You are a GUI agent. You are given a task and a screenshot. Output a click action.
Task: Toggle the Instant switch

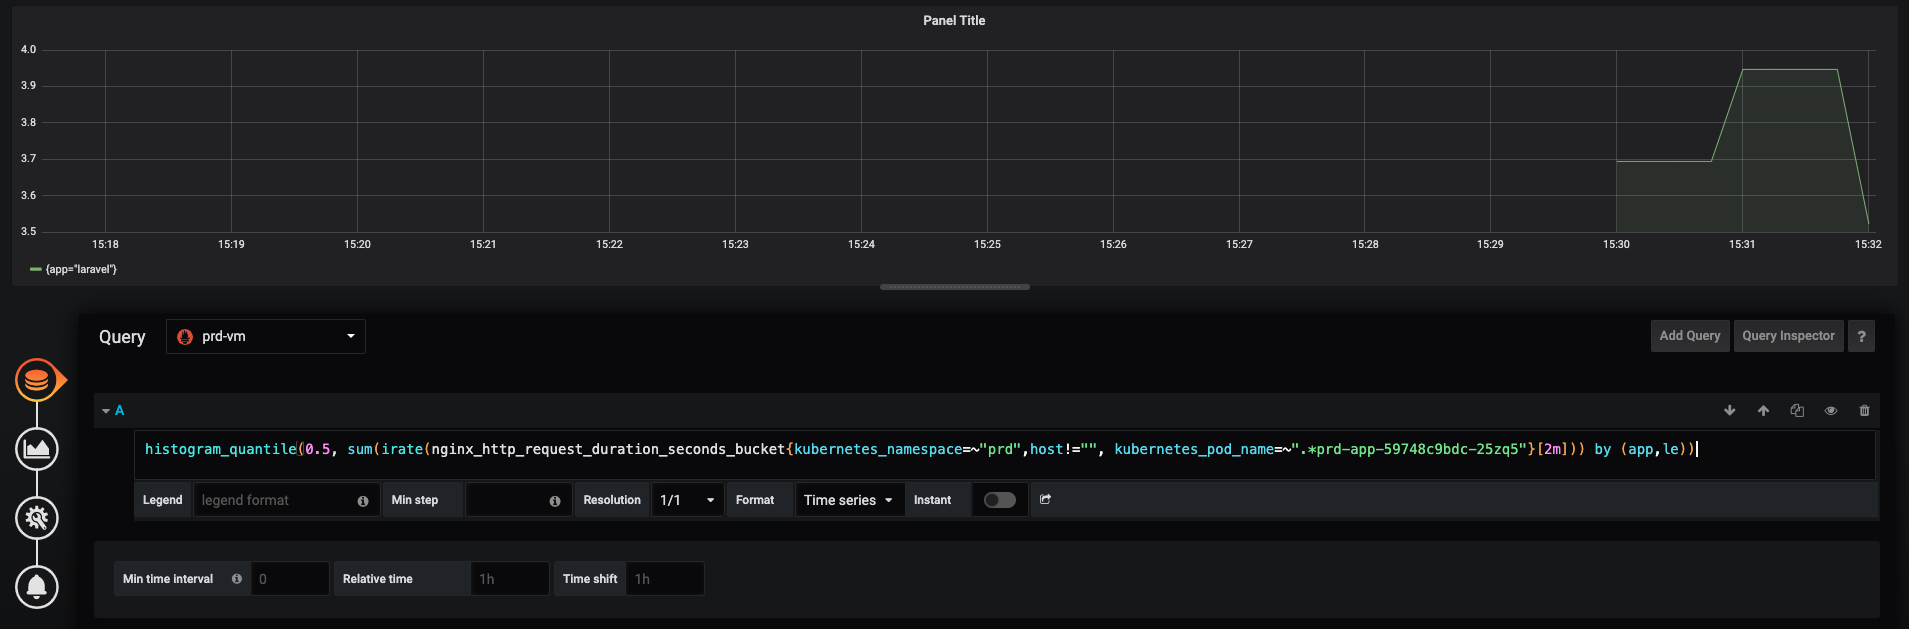point(1000,500)
